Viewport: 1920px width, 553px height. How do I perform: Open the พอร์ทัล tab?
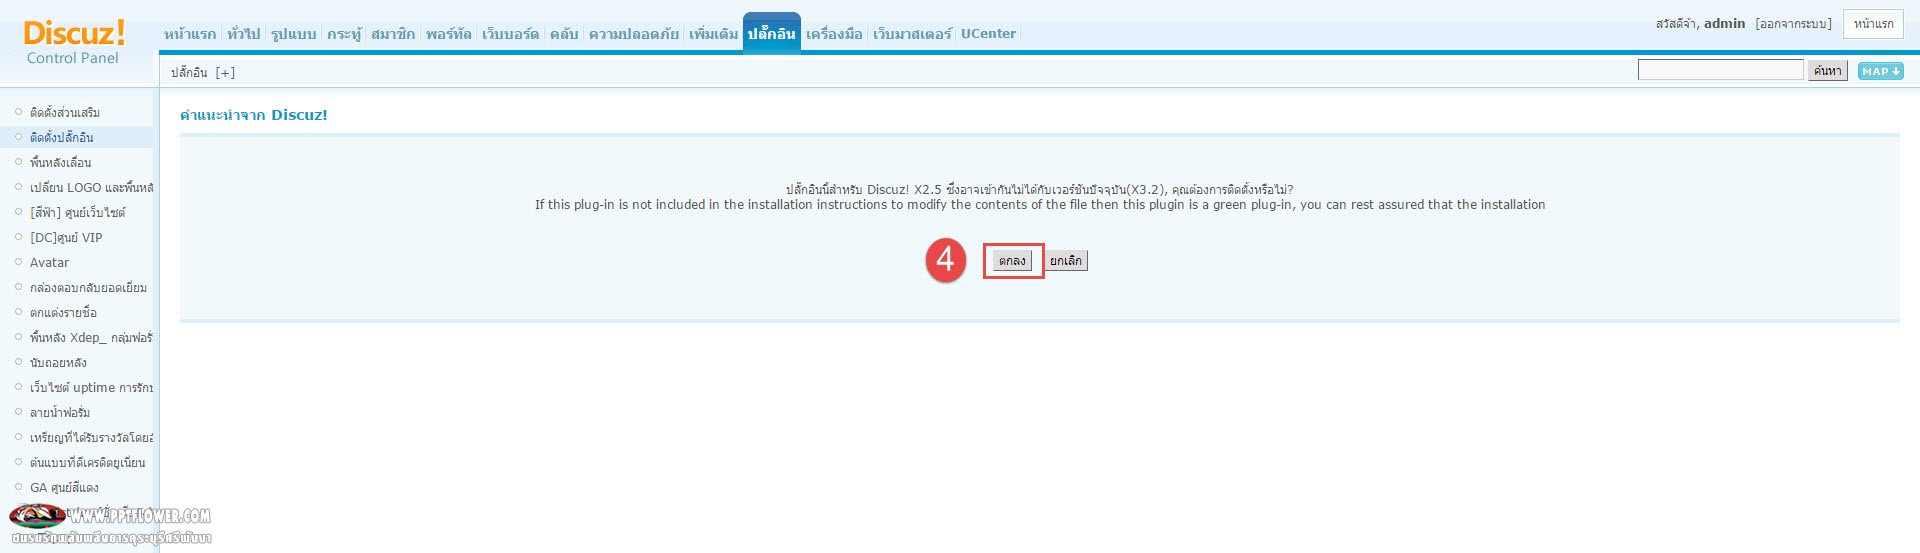coord(448,34)
